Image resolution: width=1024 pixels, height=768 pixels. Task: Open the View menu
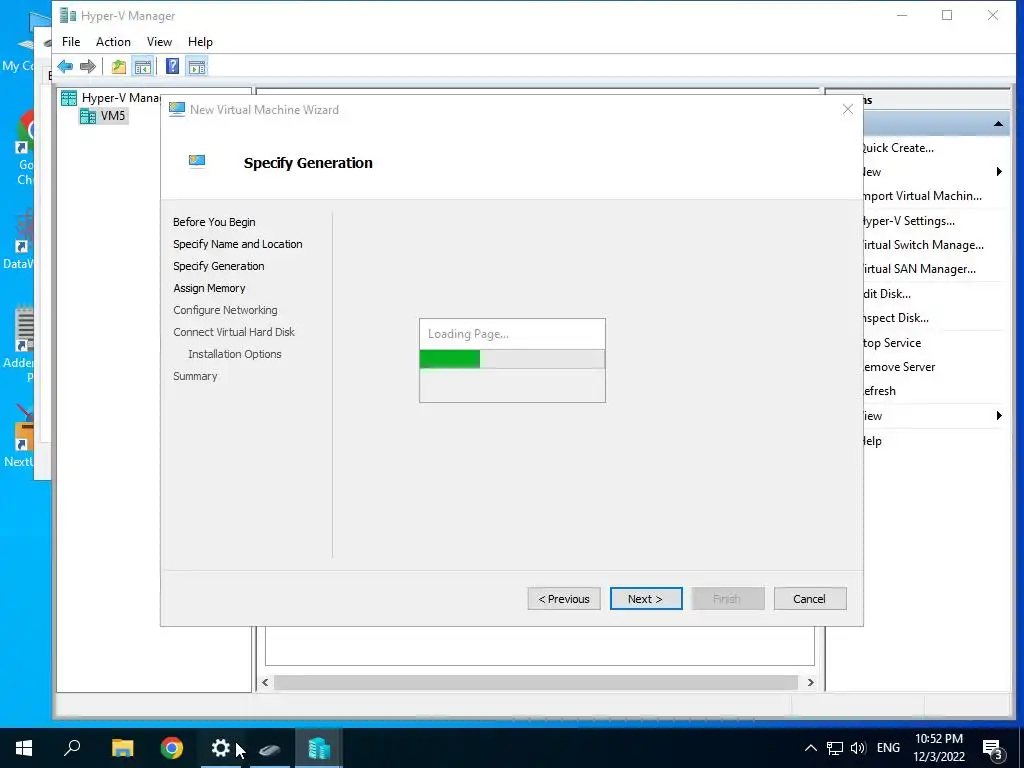[x=159, y=42]
